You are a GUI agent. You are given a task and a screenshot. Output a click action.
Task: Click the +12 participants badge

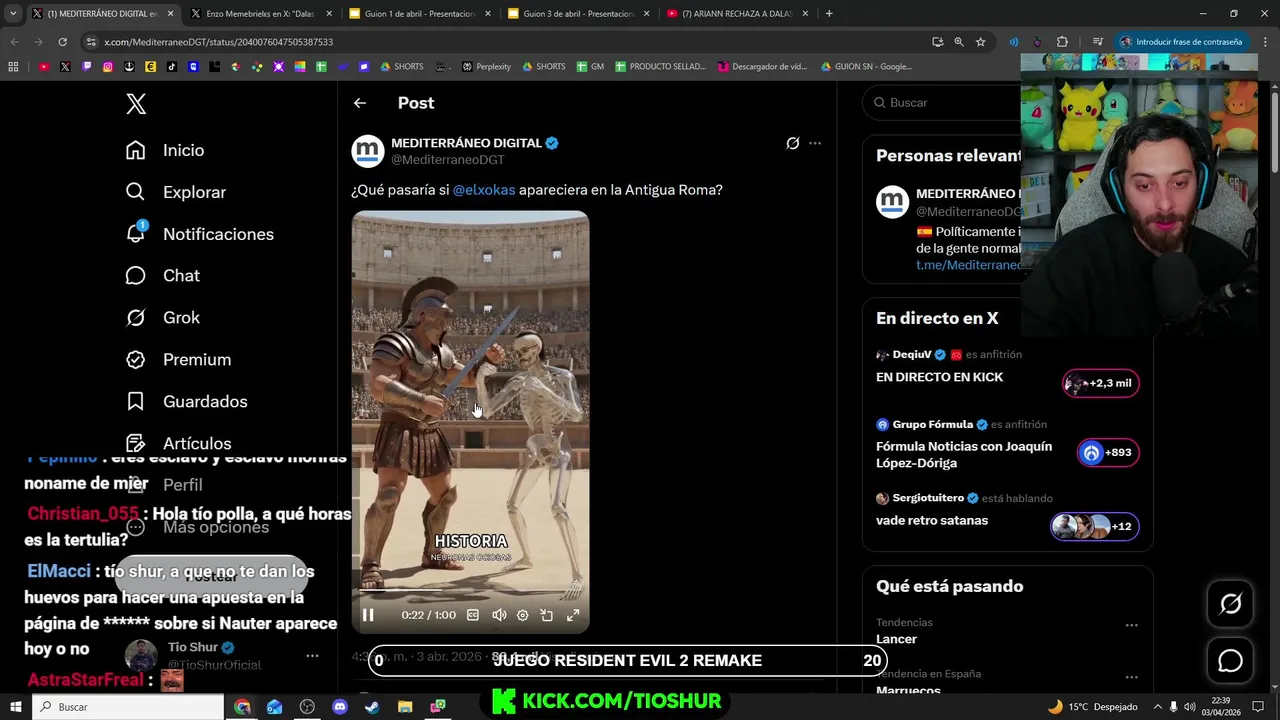[1094, 527]
